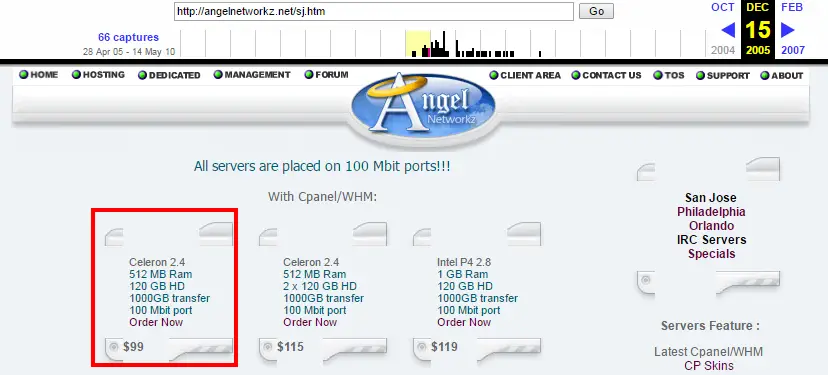Click the IRC Servers text

click(711, 240)
